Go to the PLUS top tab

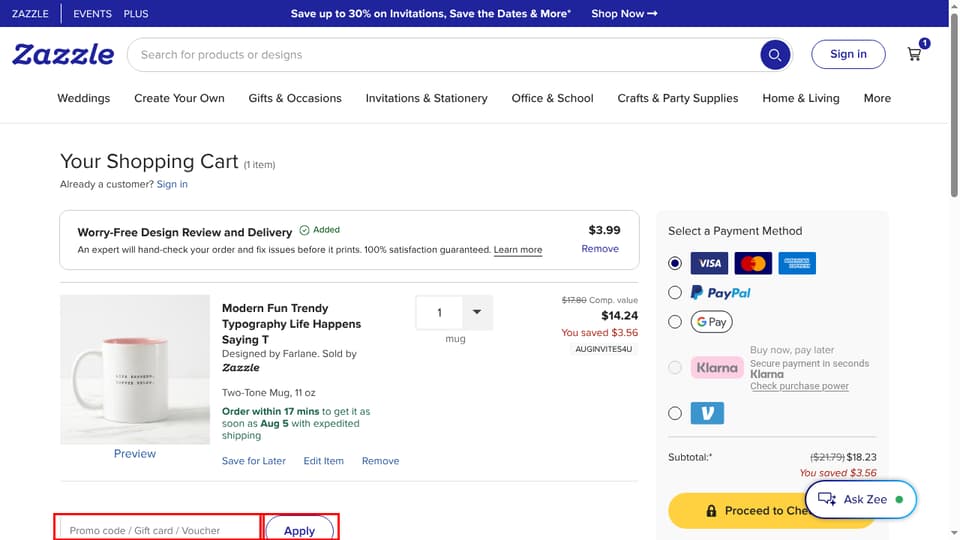[x=136, y=13]
